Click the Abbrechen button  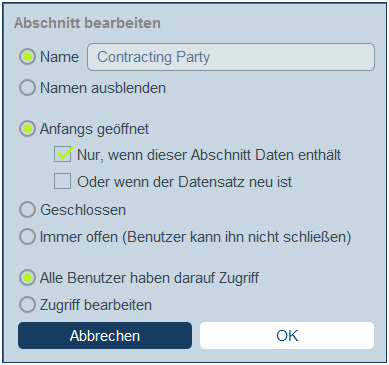click(105, 335)
